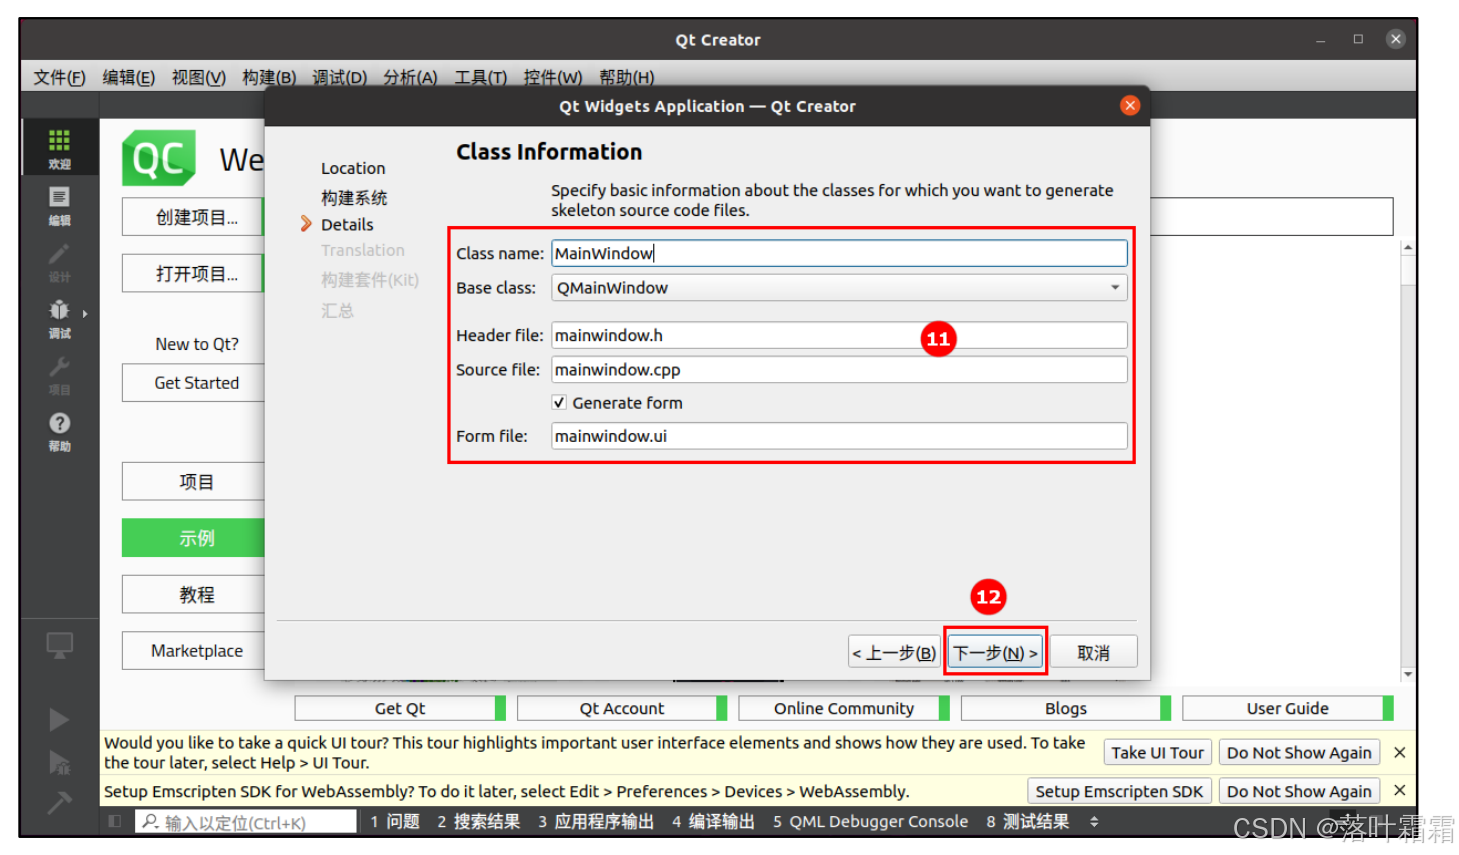Open the User Guide link
This screenshot has width=1459, height=855.
(1287, 708)
